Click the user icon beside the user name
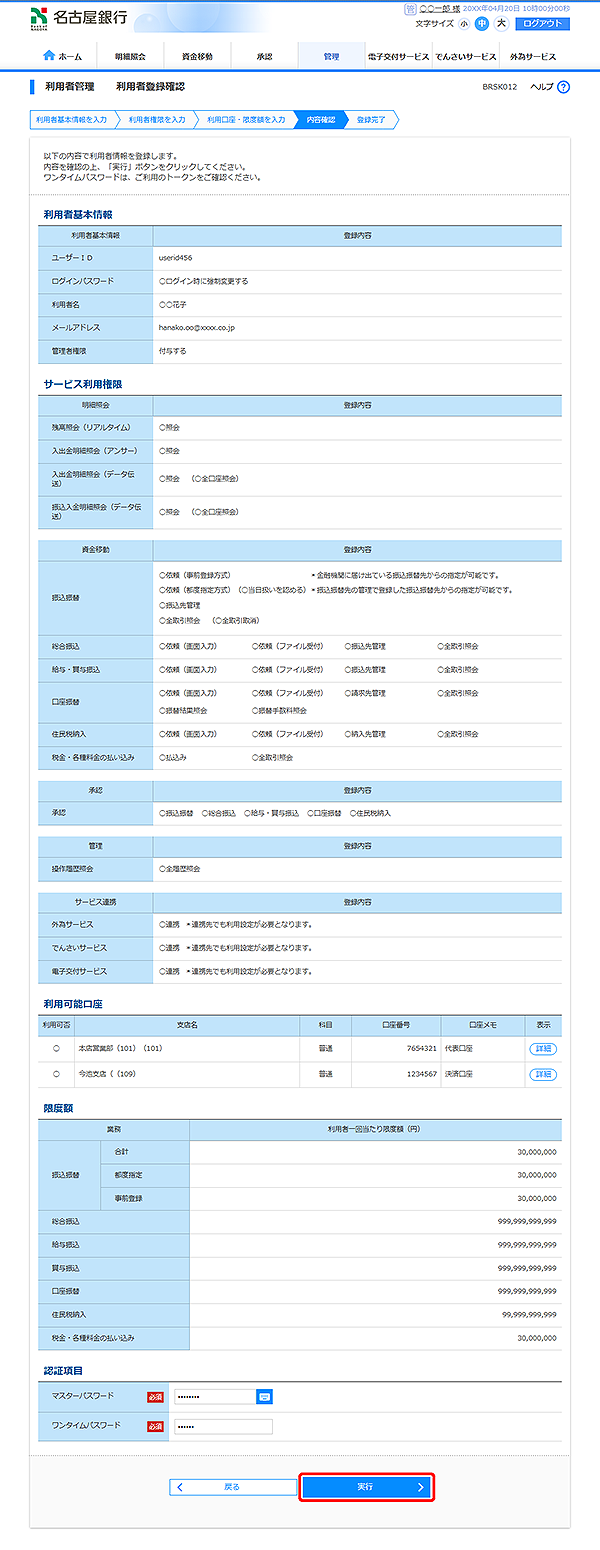This screenshot has height=1550, width=600. pos(409,8)
